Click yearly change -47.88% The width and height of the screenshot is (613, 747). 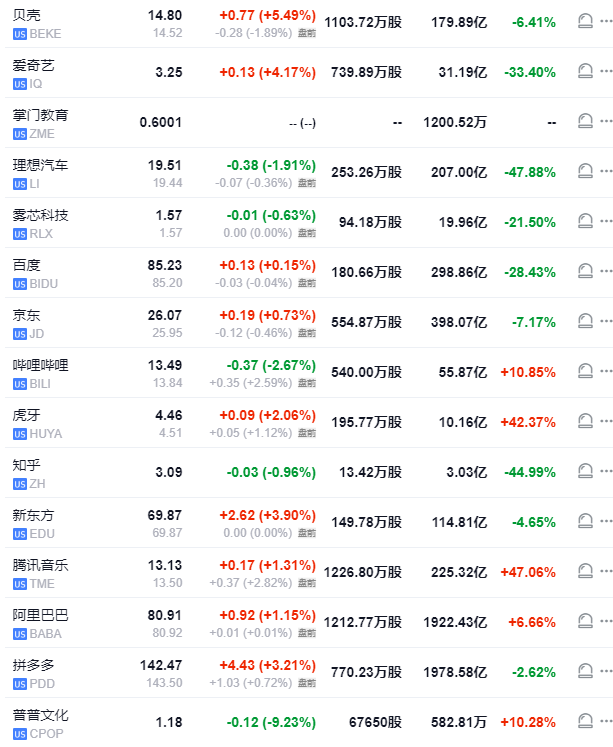point(530,172)
